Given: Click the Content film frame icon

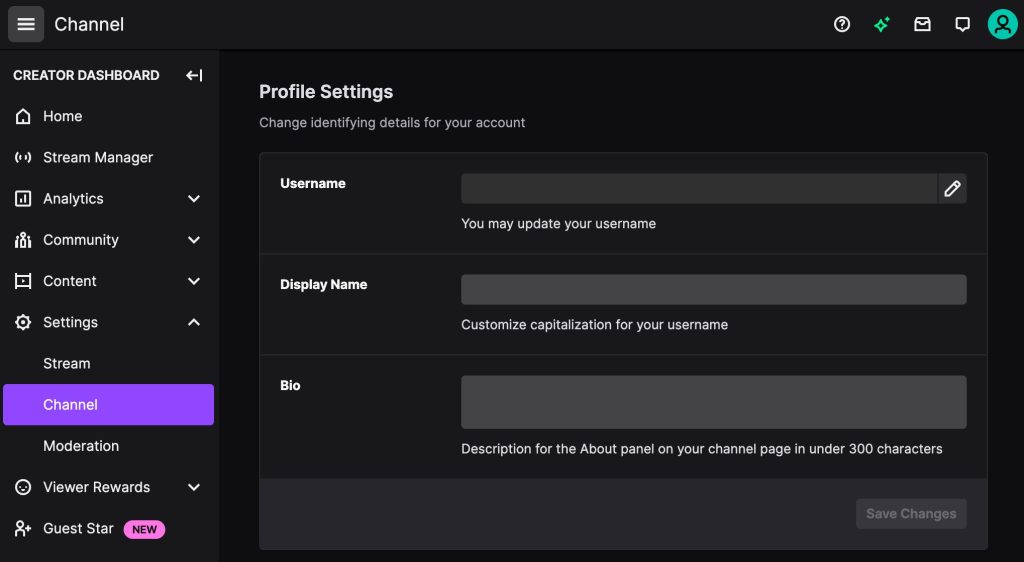Looking at the screenshot, I should pyautogui.click(x=23, y=281).
